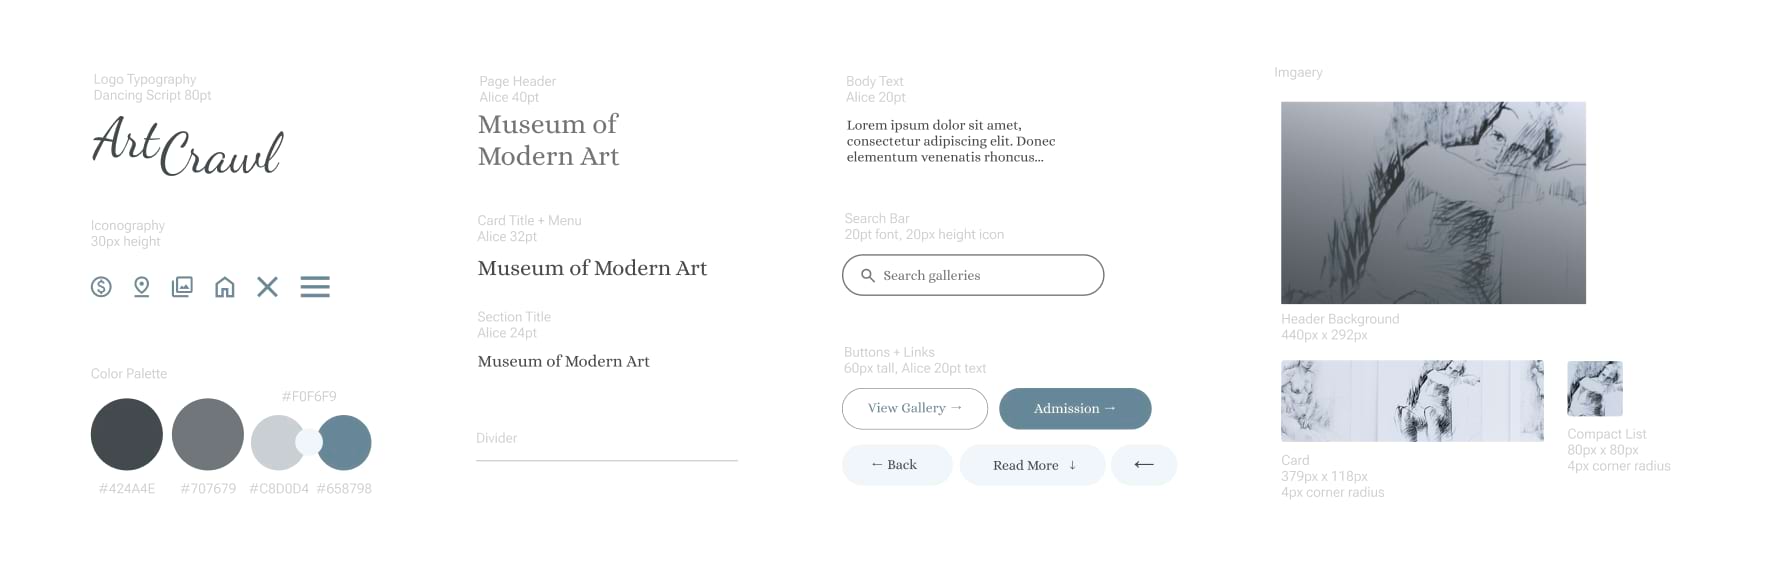This screenshot has height=571, width=1768.
Task: Click the large Header Background image
Action: 1433,203
